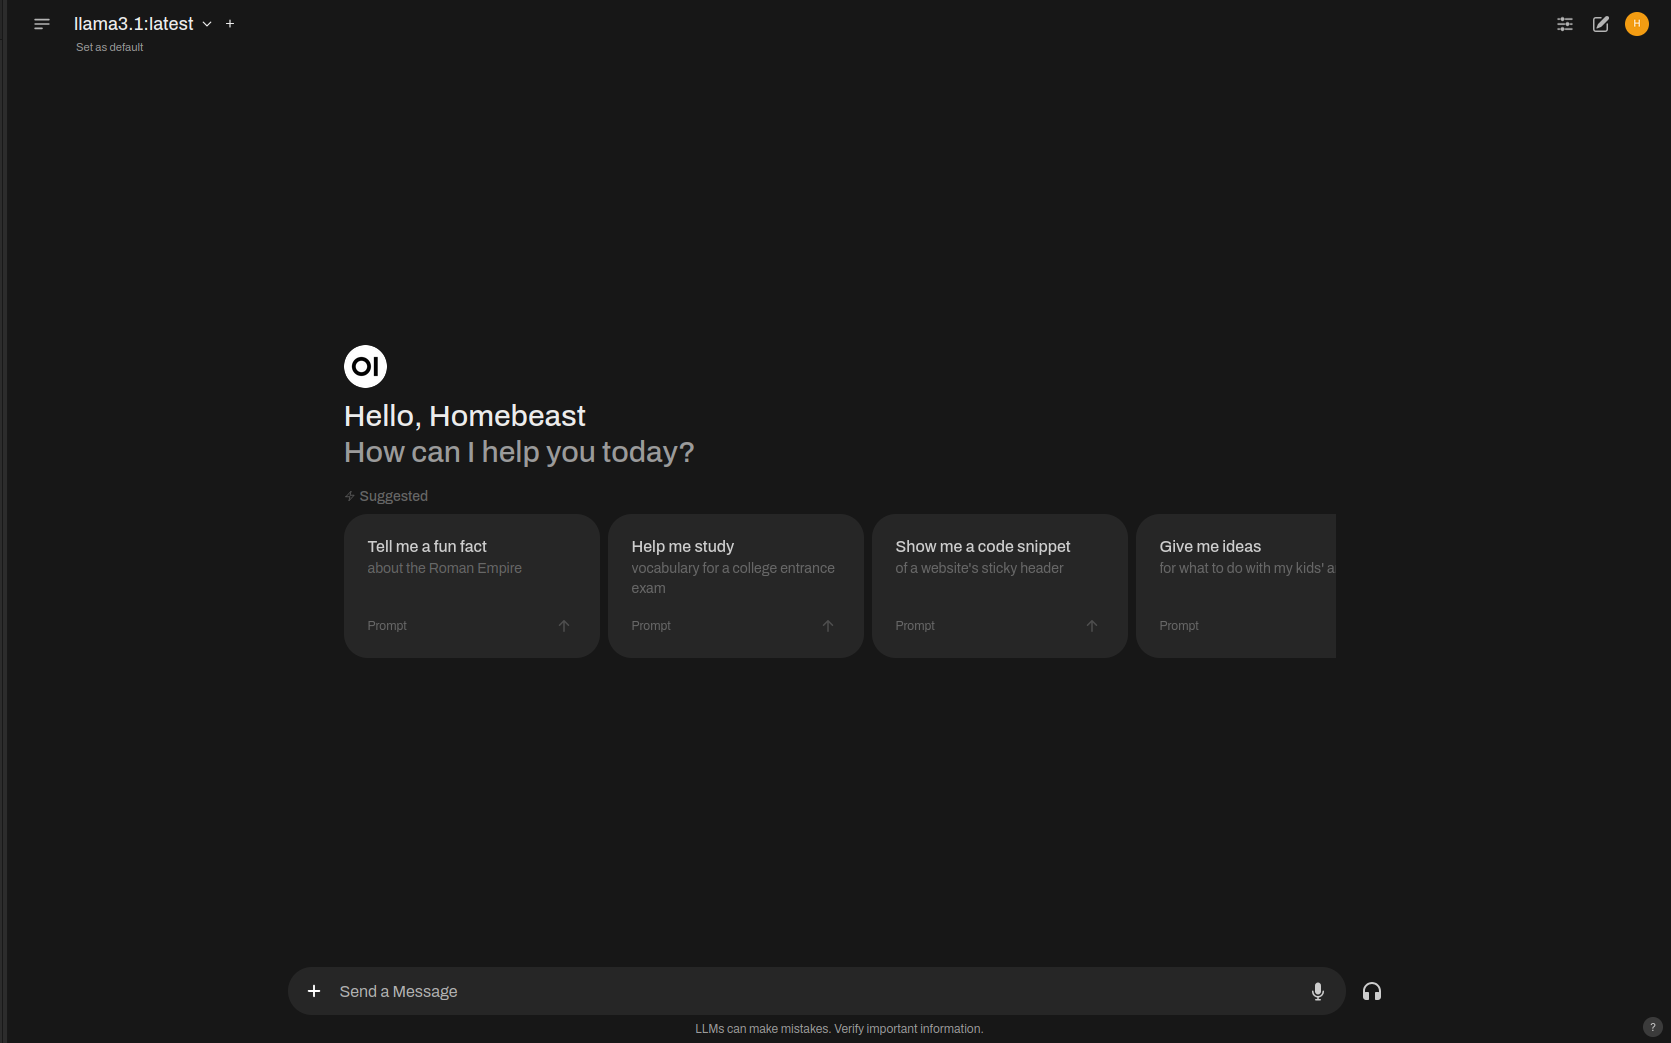This screenshot has height=1043, width=1671.
Task: Start a voice call with headphones icon
Action: (x=1371, y=991)
